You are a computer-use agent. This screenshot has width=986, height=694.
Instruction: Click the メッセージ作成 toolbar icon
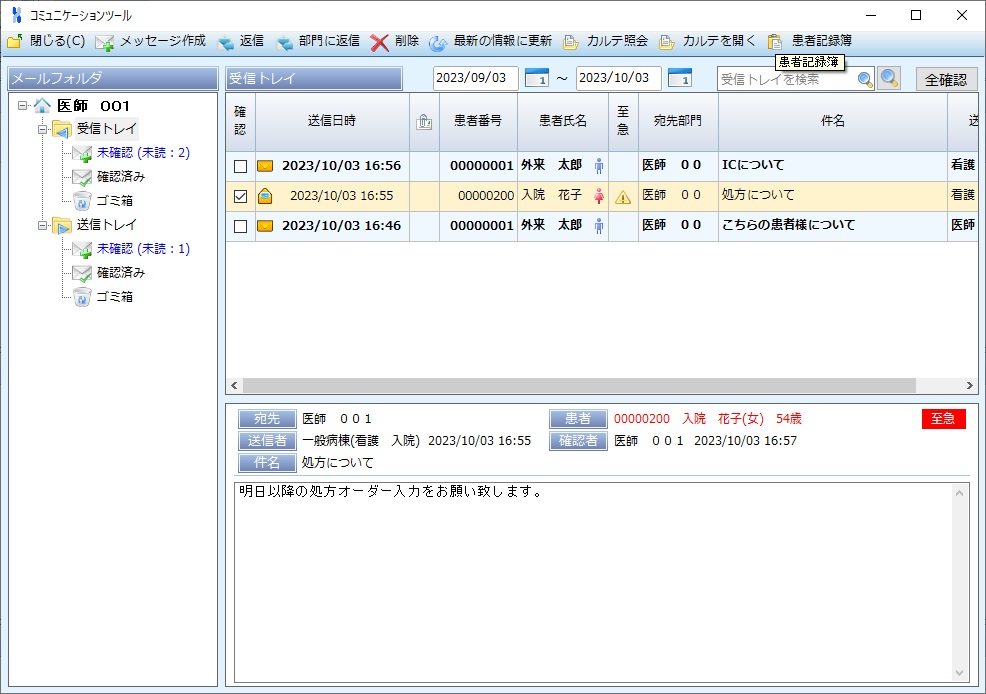tap(105, 42)
